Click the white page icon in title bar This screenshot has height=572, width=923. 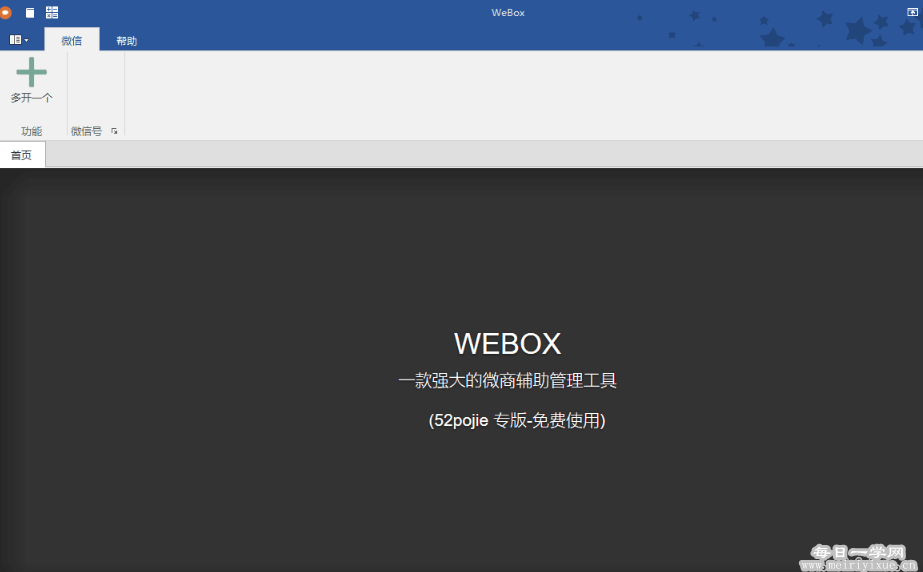30,12
